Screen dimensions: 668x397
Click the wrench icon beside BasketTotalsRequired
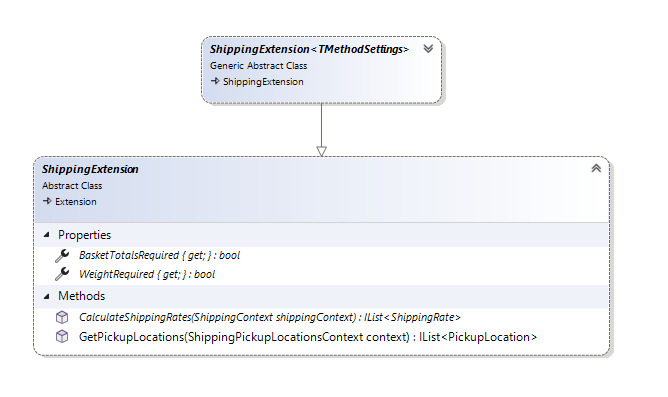[62, 256]
